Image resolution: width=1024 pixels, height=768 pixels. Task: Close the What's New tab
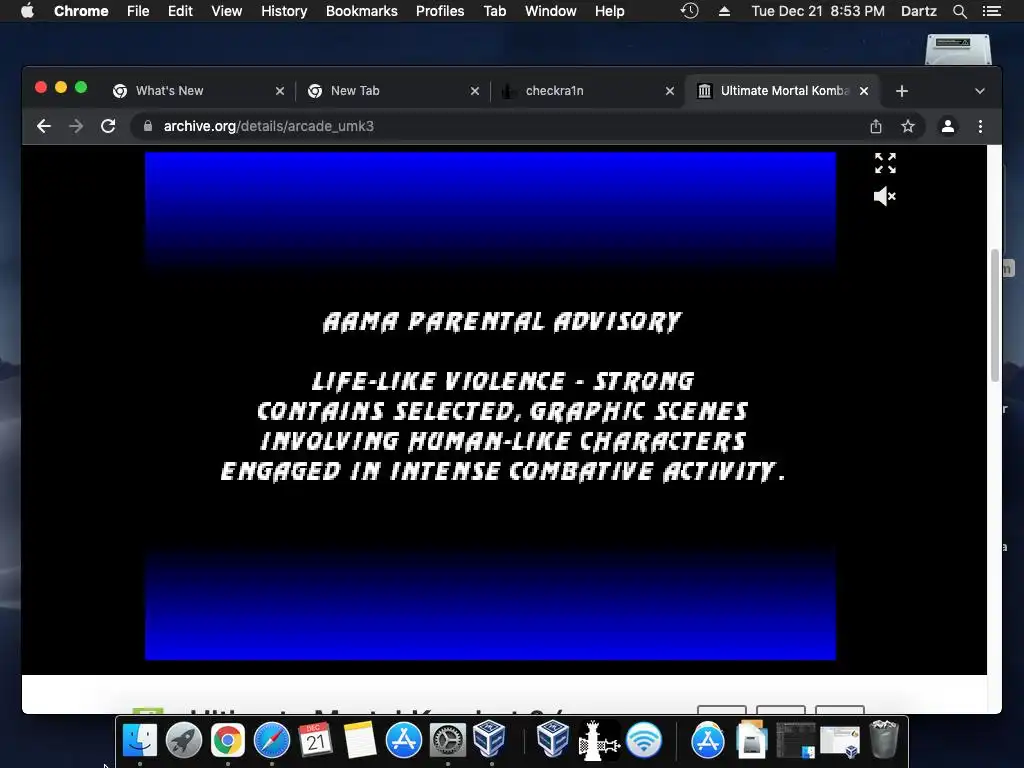click(280, 91)
